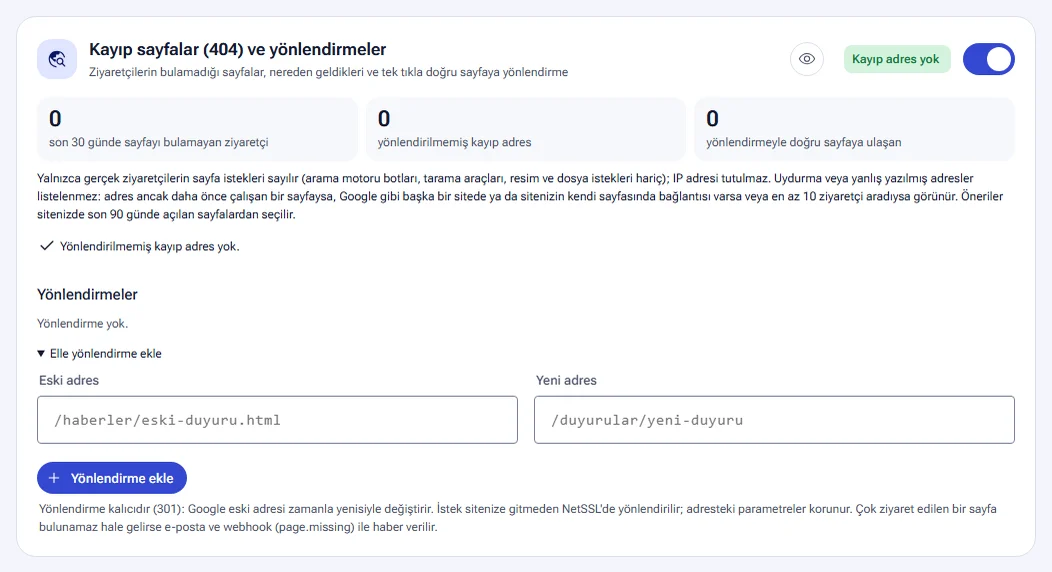Turn off the missing pages (404) feature switch
The width and height of the screenshot is (1052, 572).
coord(988,59)
